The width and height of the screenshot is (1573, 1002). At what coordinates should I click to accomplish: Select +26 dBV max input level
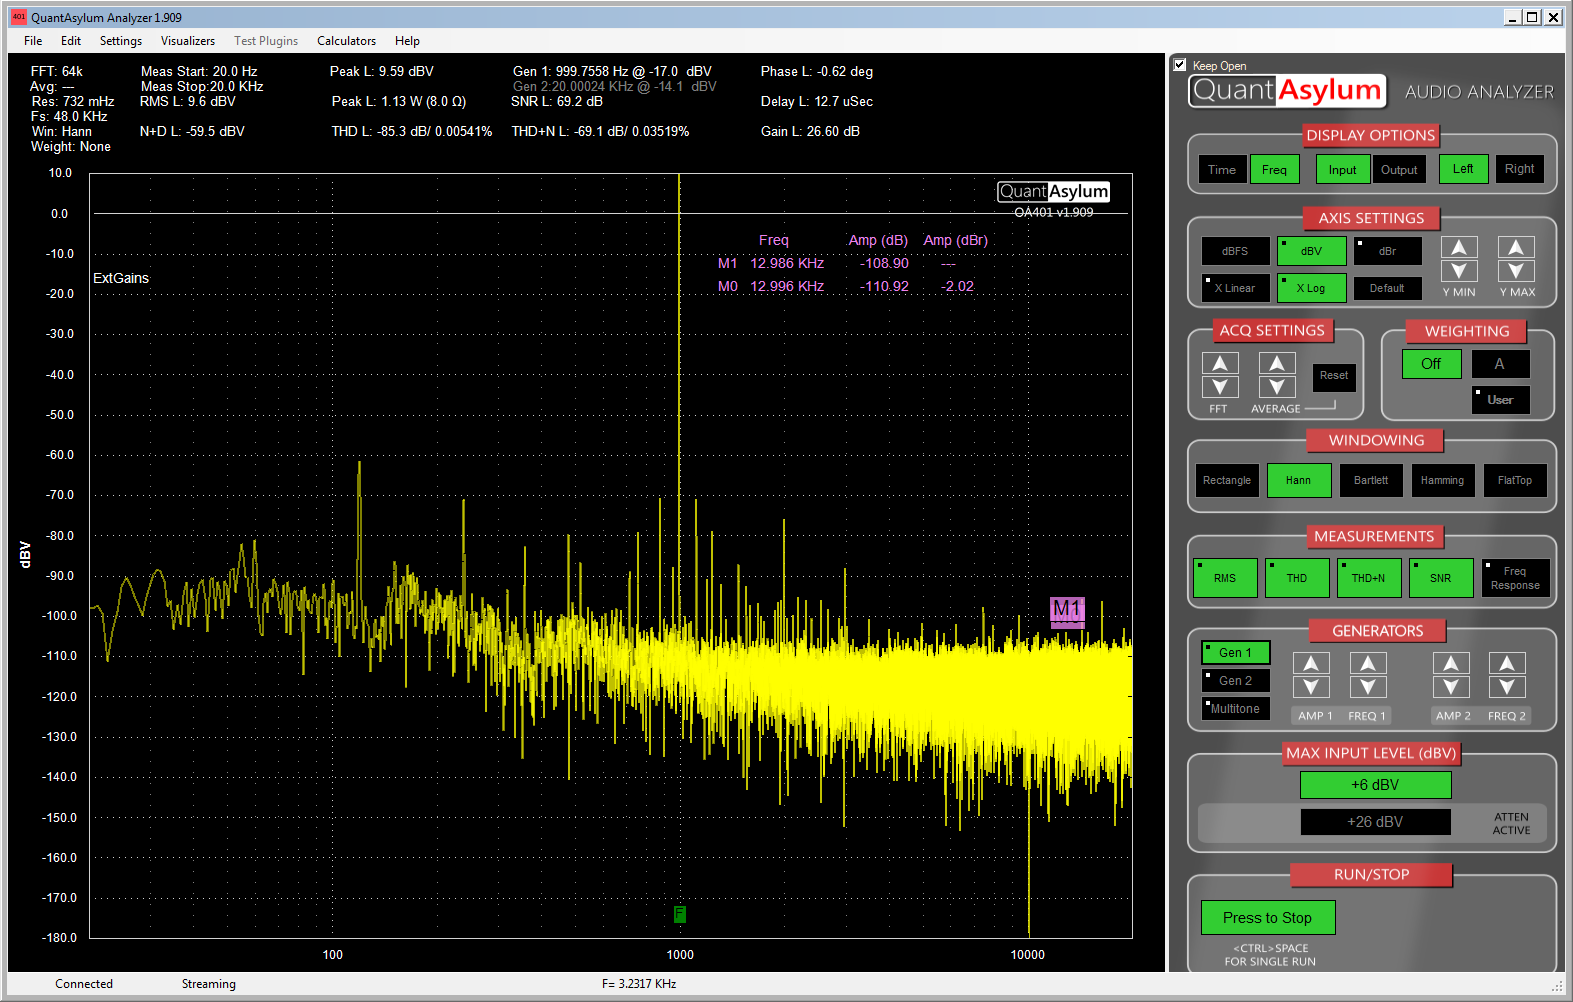pos(1375,822)
